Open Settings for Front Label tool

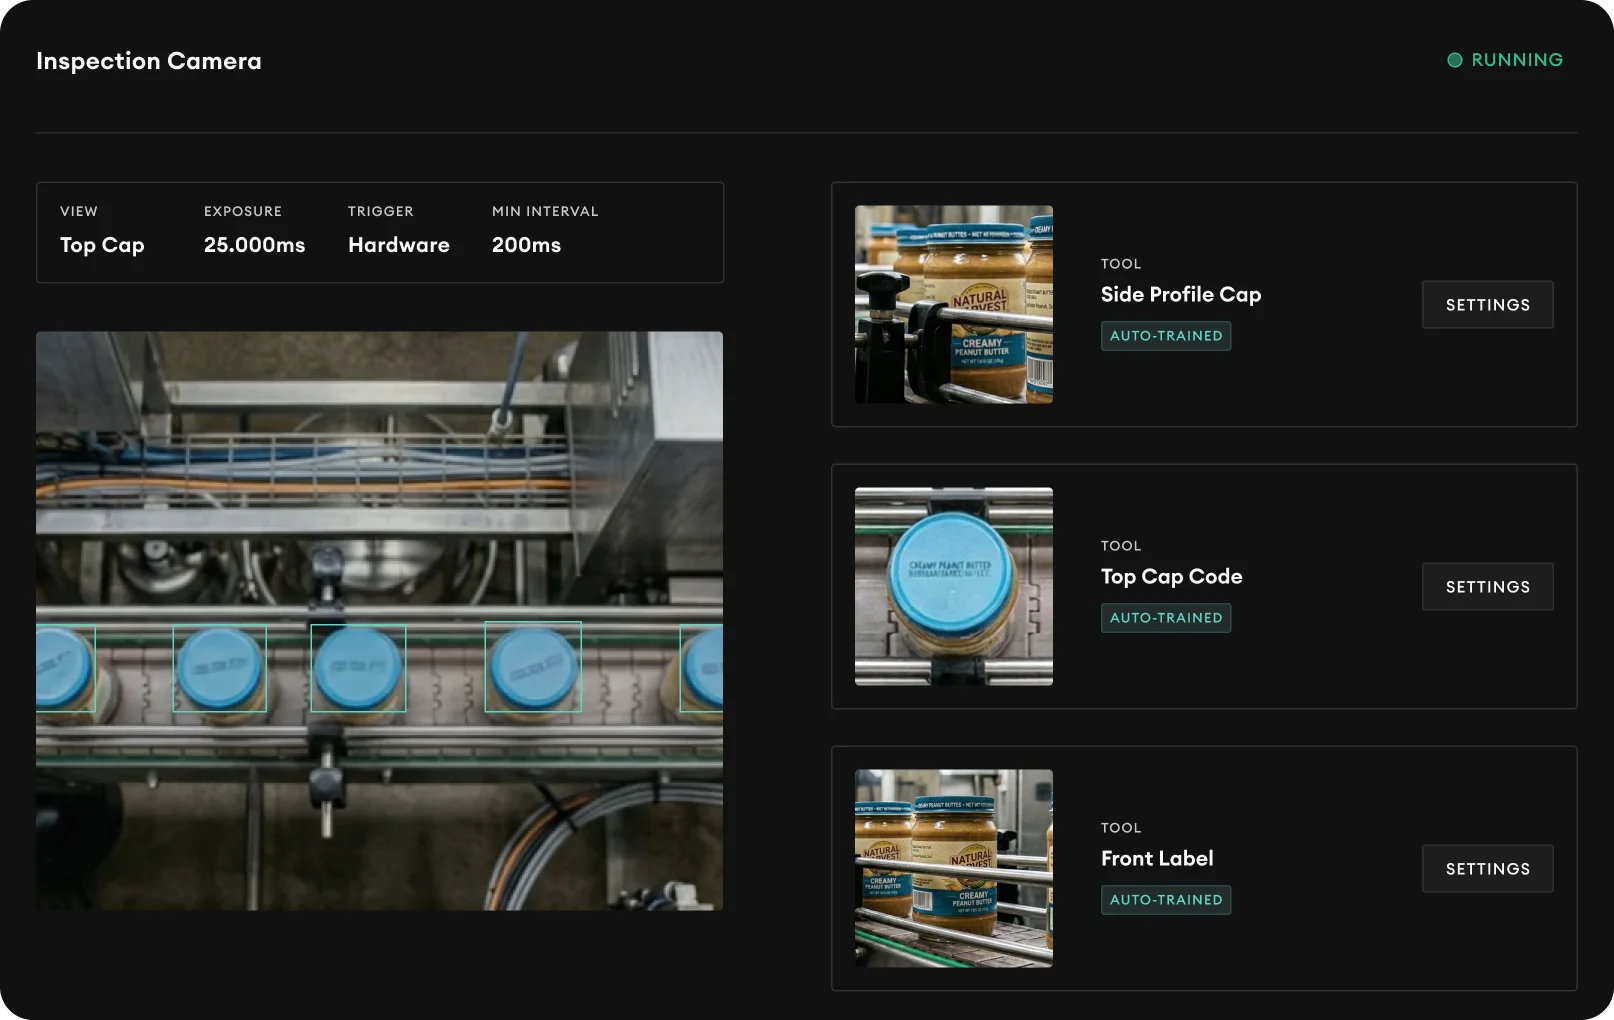point(1487,869)
